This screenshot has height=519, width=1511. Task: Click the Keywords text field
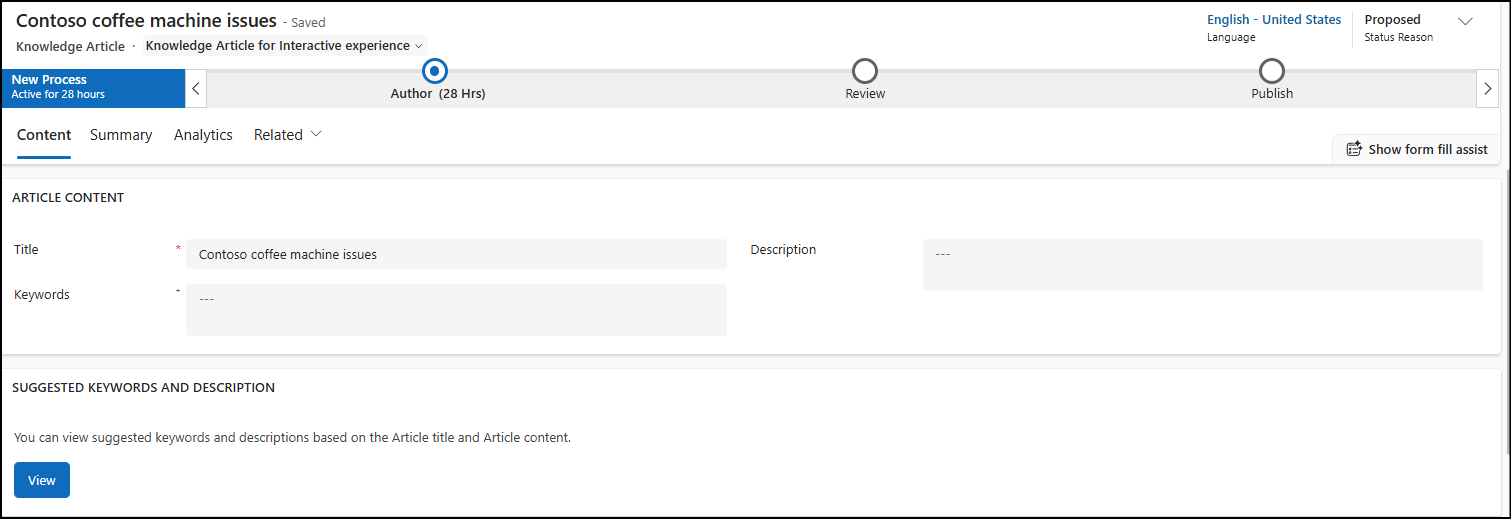pyautogui.click(x=456, y=309)
